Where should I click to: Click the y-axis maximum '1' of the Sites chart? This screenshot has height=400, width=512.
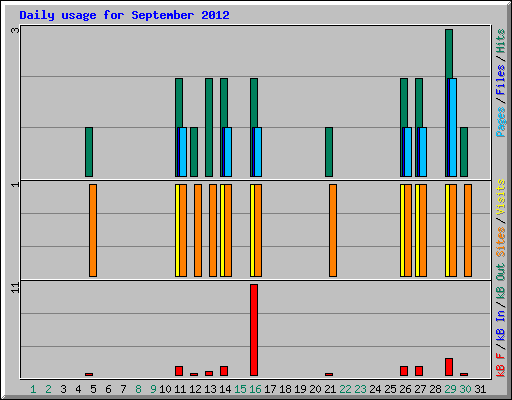tap(15, 184)
